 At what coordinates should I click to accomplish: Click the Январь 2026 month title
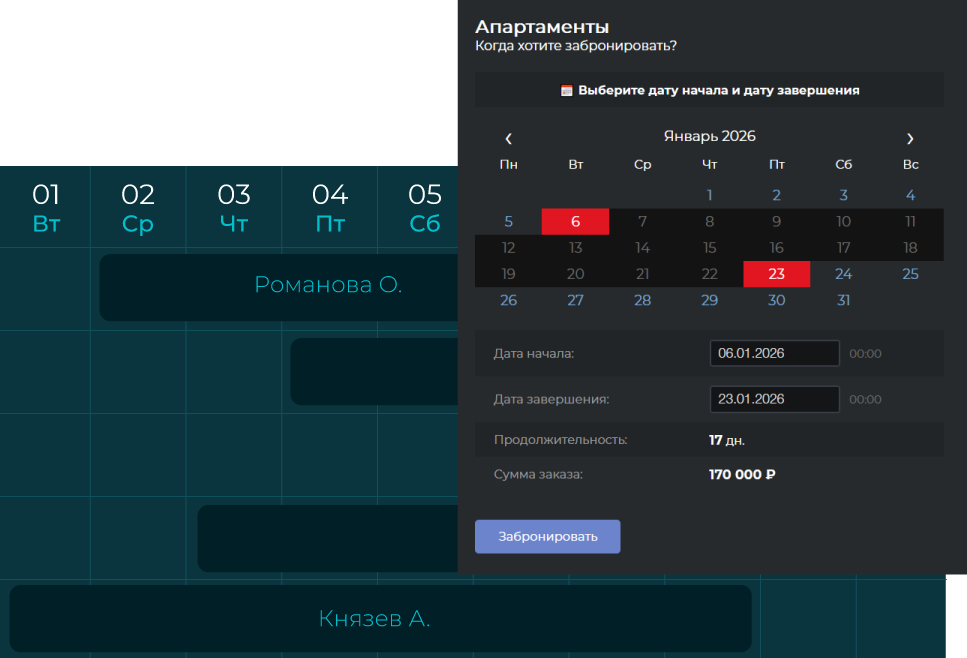709,136
